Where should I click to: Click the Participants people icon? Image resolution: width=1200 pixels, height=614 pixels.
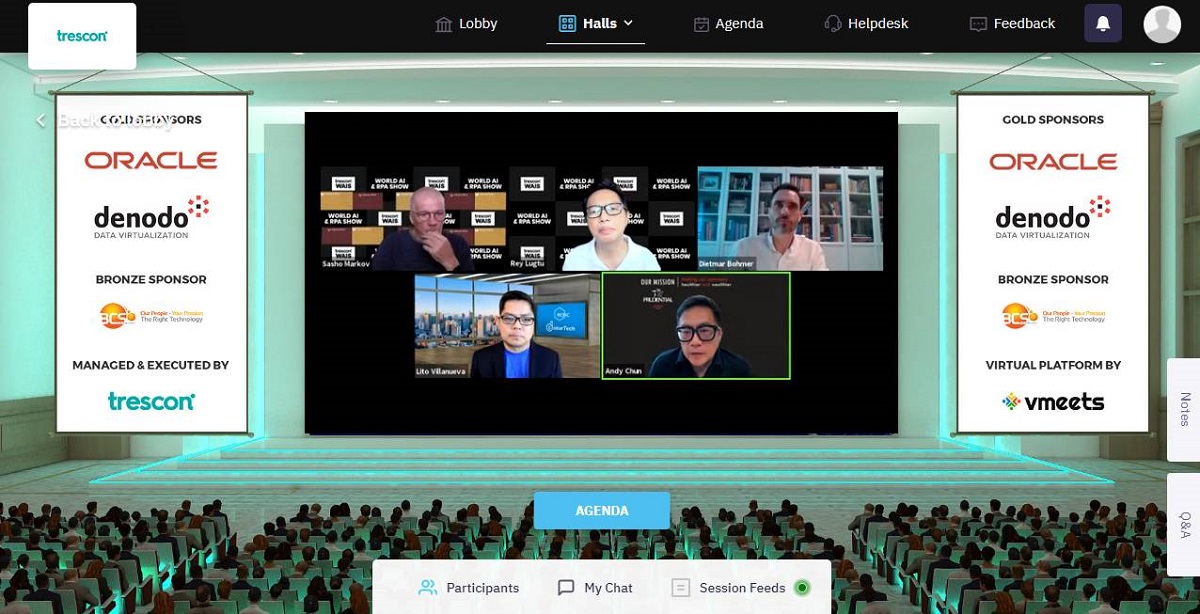pos(428,588)
